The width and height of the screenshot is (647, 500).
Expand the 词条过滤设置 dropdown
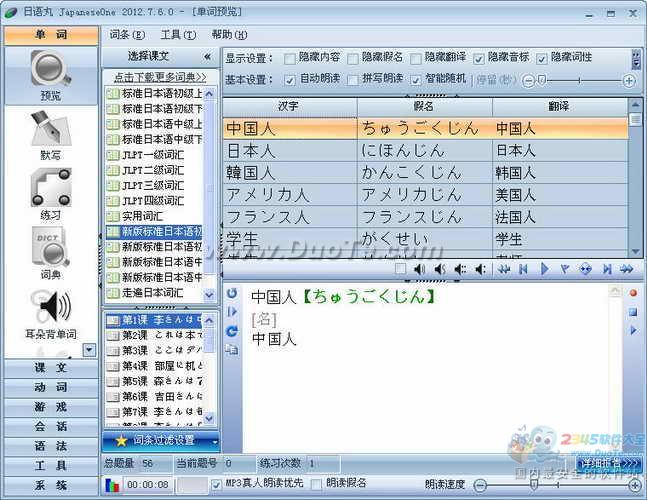(x=215, y=442)
